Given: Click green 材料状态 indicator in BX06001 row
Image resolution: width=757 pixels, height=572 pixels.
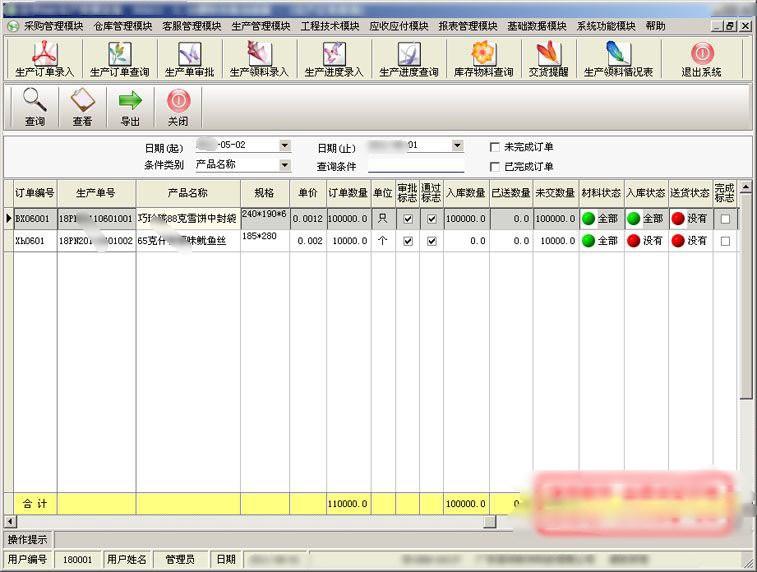Looking at the screenshot, I should [x=589, y=219].
